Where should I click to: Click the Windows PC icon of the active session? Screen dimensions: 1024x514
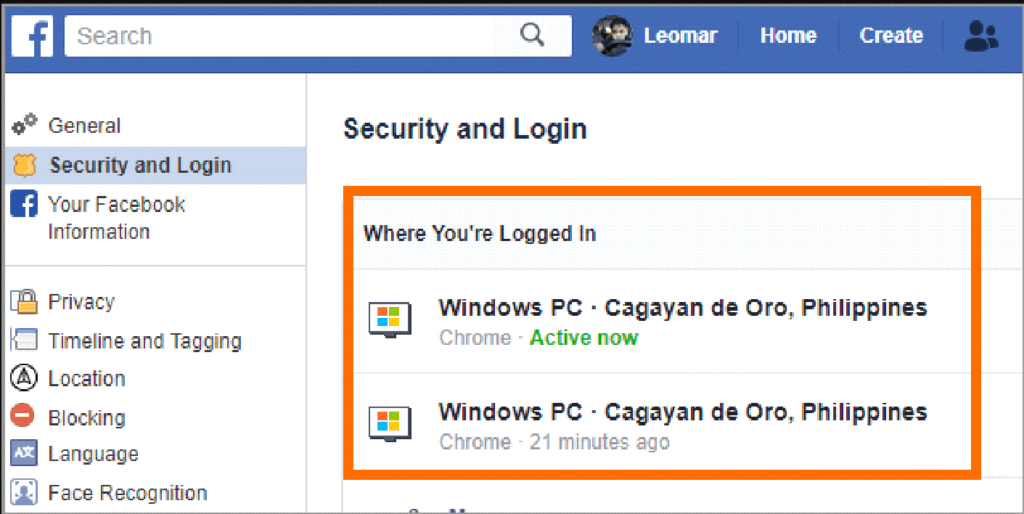[389, 320]
